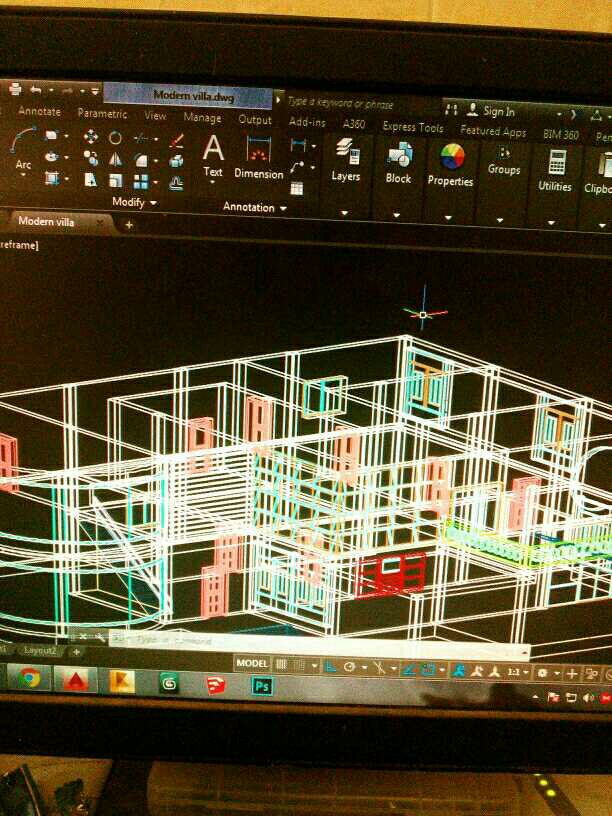Select the Leader annotation tool
Image resolution: width=612 pixels, height=816 pixels.
[297, 167]
